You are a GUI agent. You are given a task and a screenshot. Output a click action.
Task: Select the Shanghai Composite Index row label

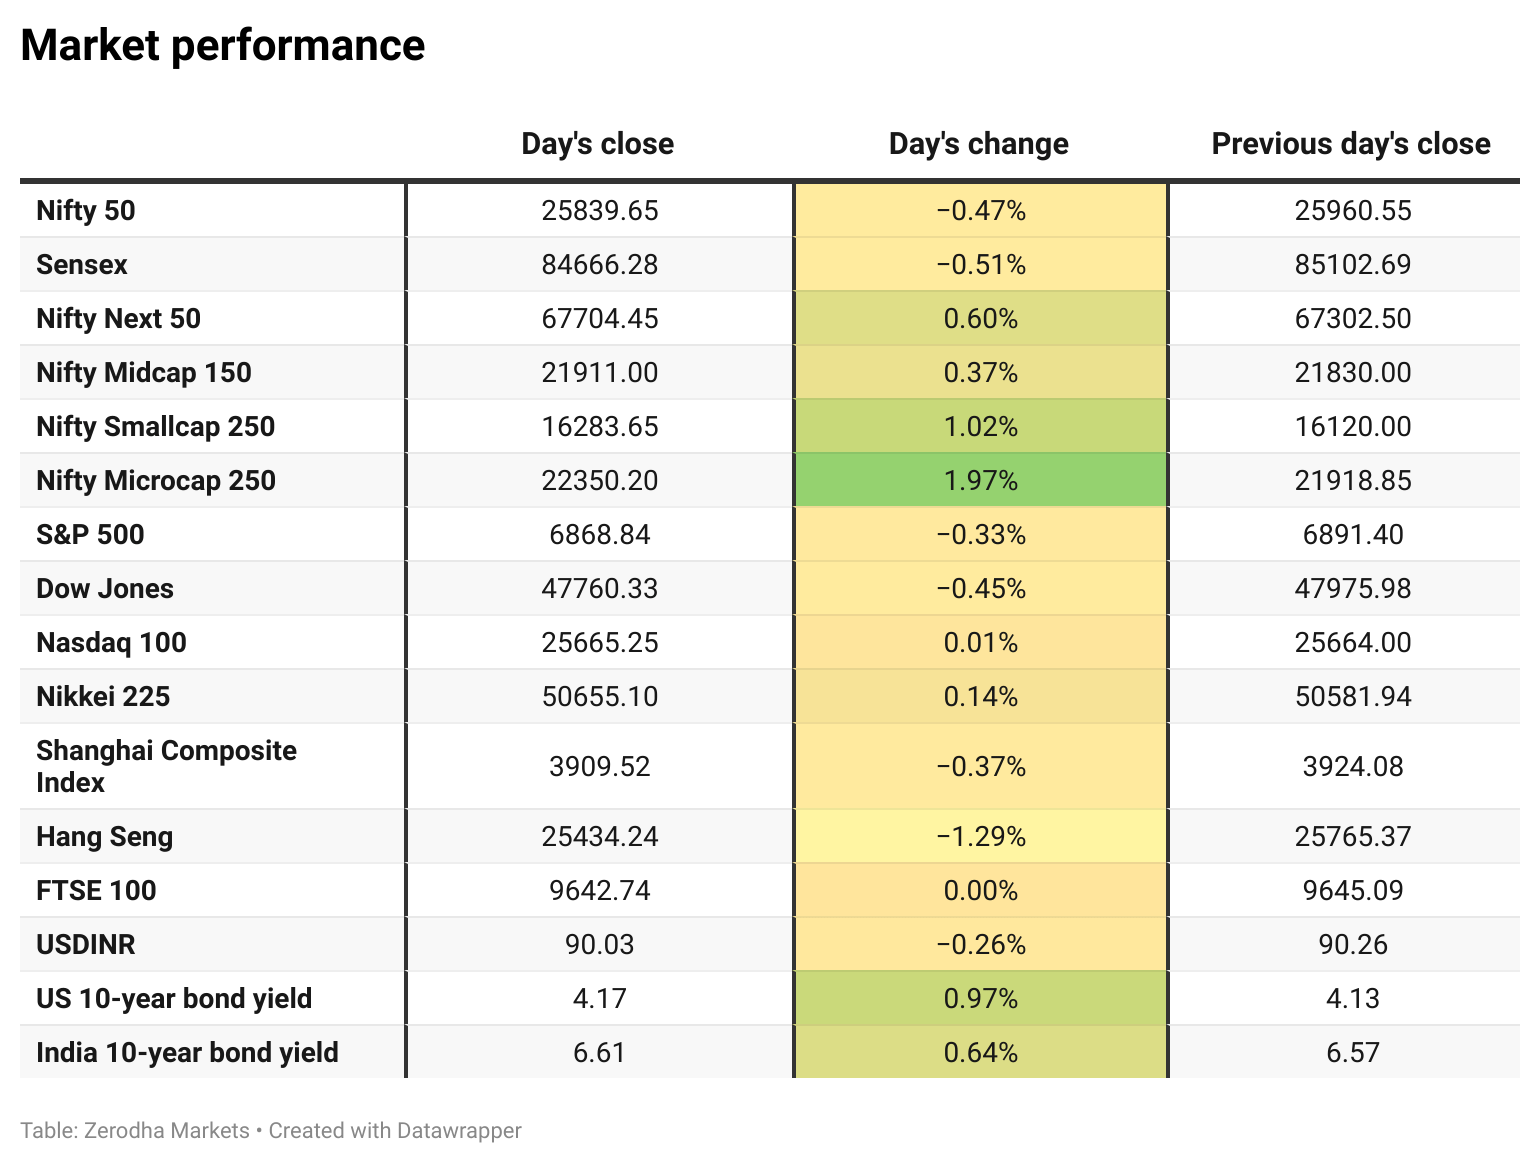pos(166,766)
